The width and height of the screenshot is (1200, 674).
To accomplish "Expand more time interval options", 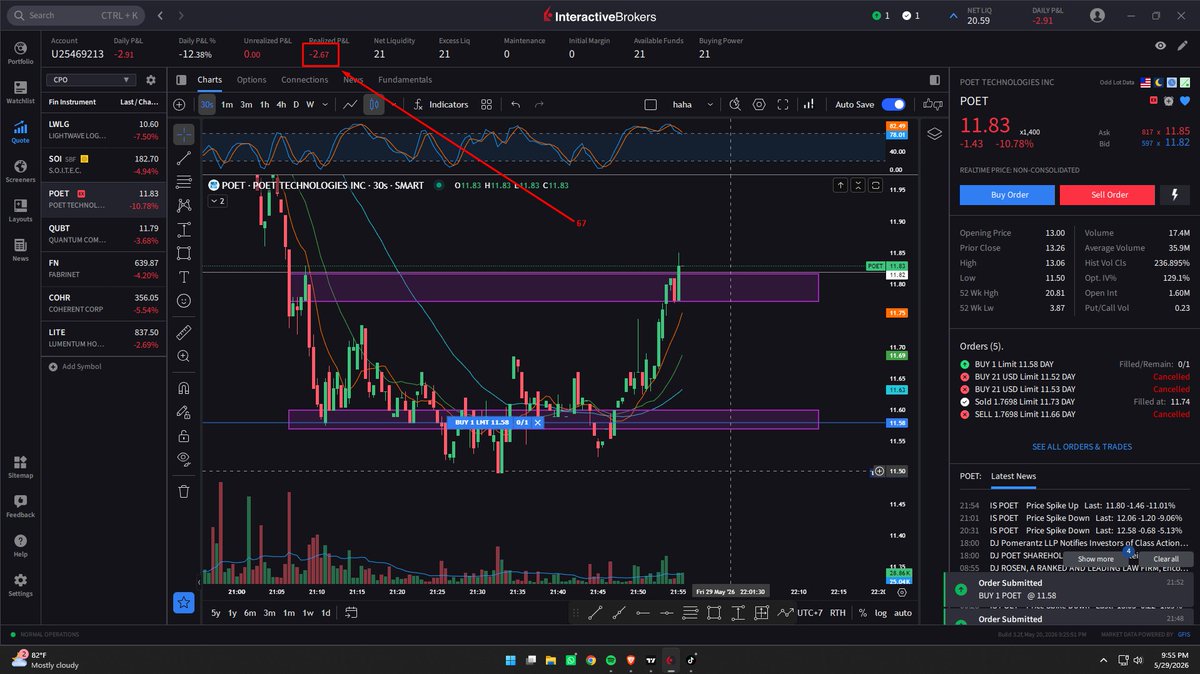I will tap(325, 104).
